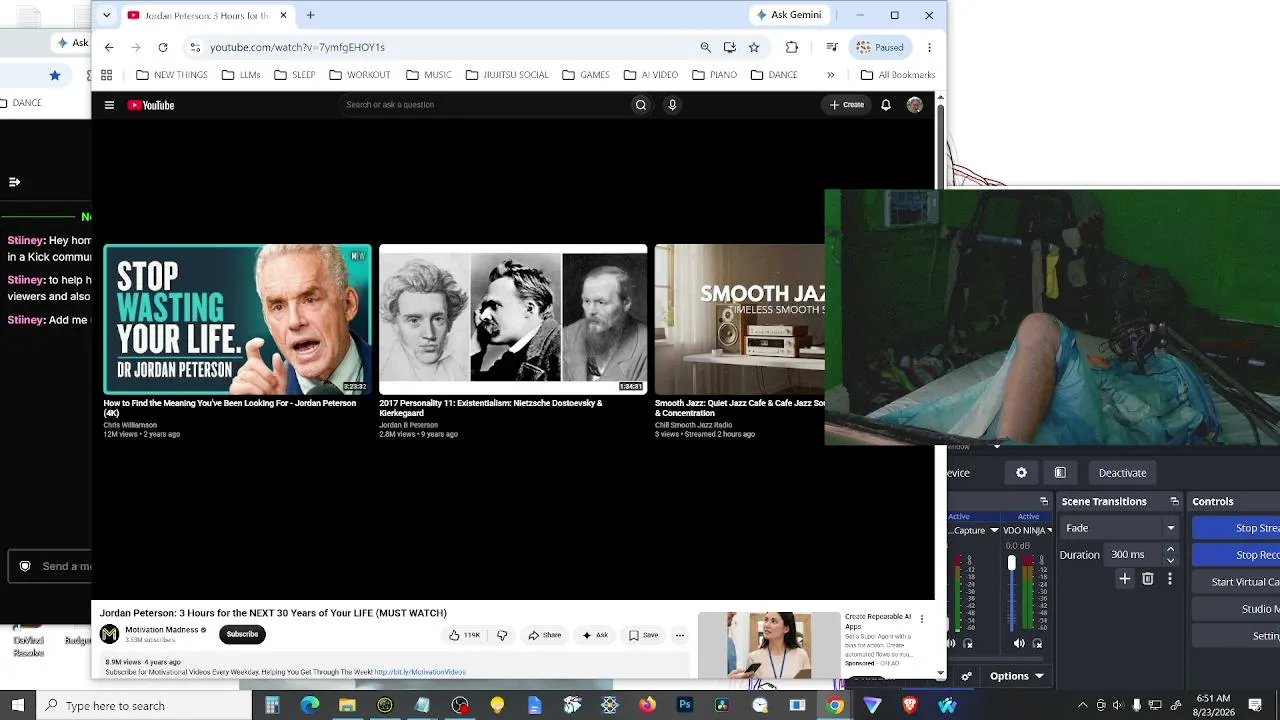Like the video with thumbs up
The image size is (1280, 720).
[464, 635]
